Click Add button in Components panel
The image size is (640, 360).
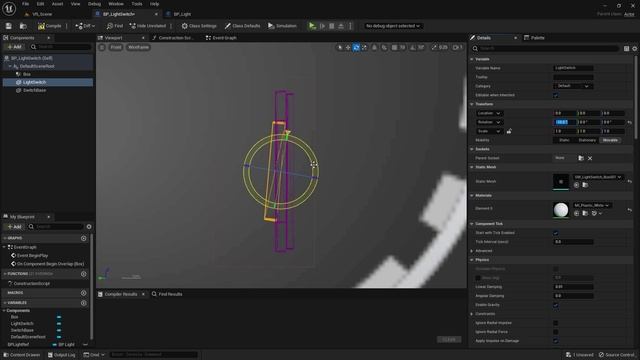point(14,47)
